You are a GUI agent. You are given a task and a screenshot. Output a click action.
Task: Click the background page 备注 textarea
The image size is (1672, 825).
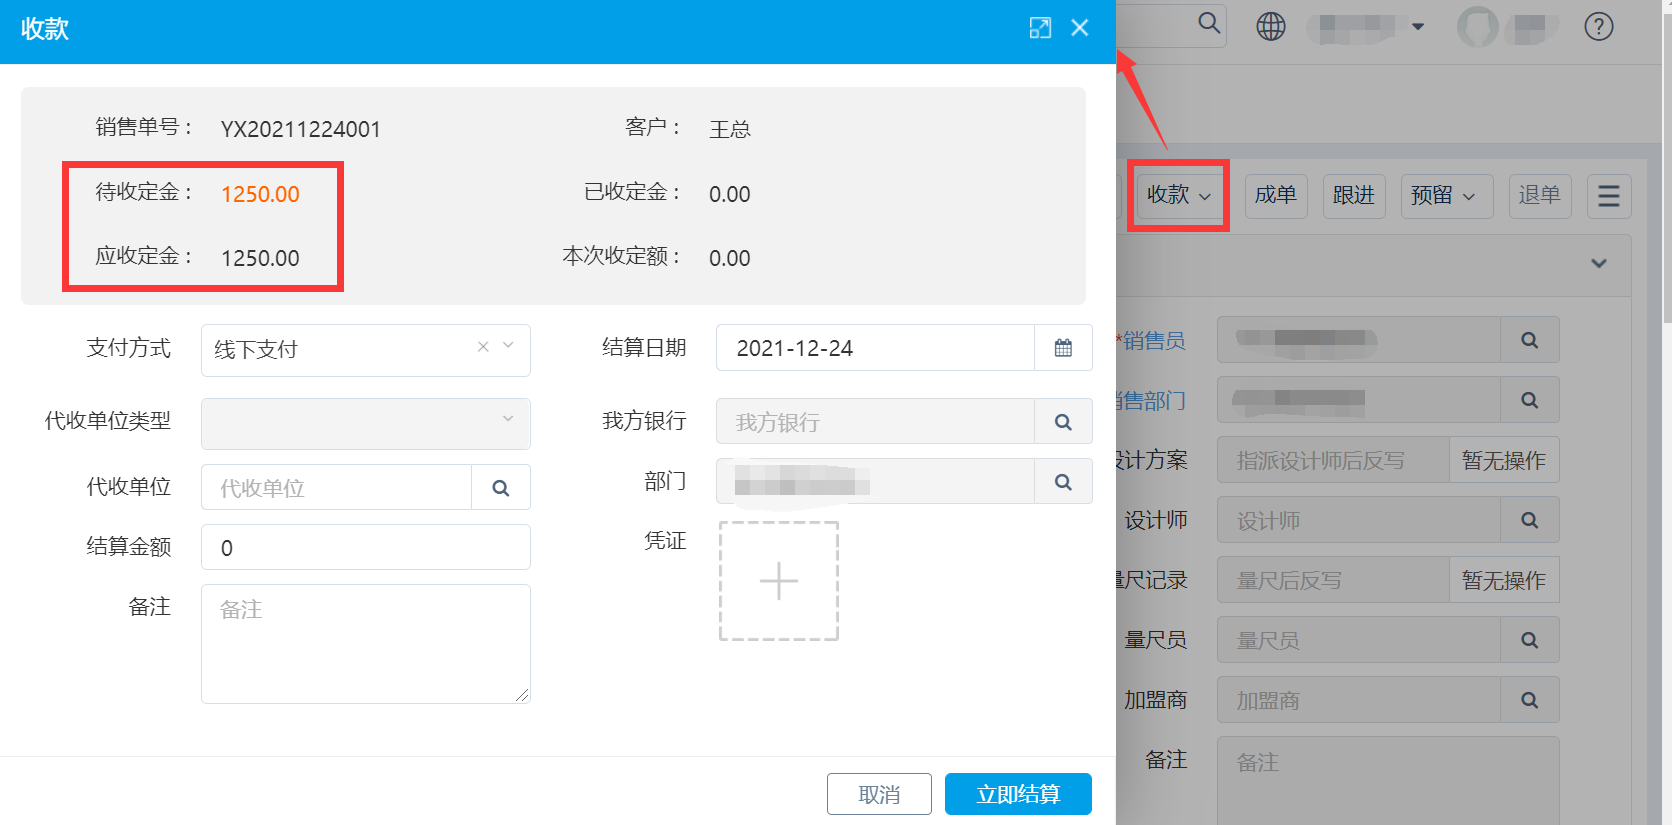click(x=1388, y=781)
